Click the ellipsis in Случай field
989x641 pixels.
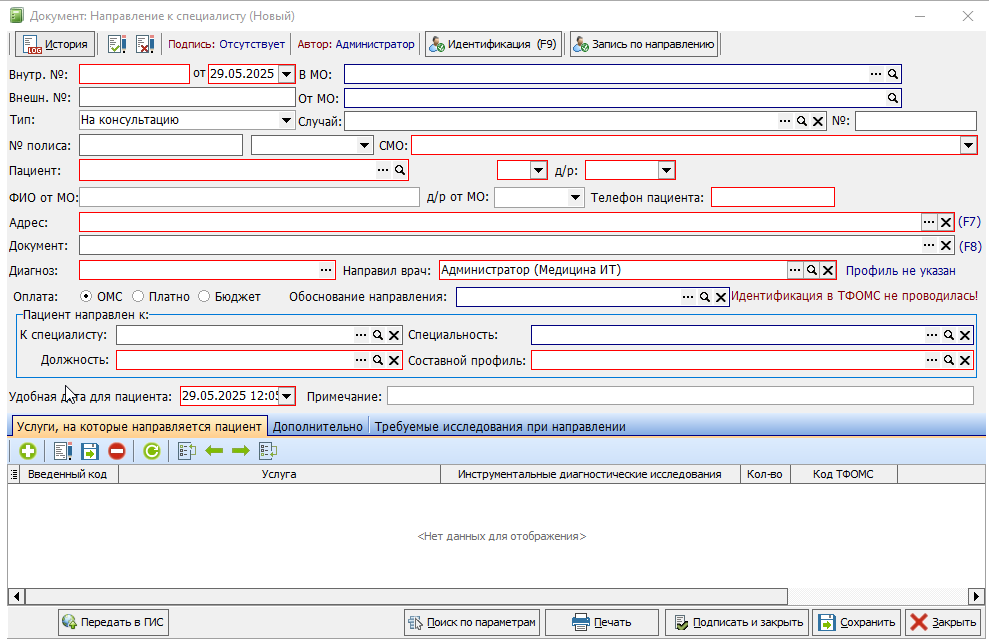pyautogui.click(x=785, y=121)
